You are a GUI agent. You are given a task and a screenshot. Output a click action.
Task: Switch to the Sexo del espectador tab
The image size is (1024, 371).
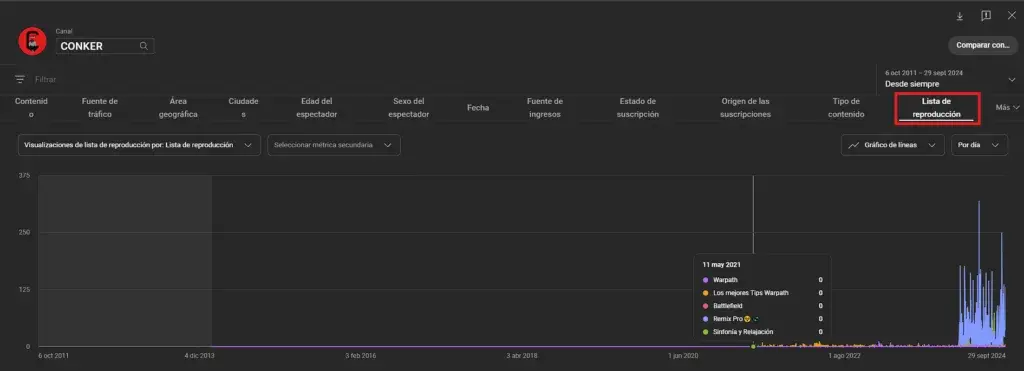click(x=409, y=108)
